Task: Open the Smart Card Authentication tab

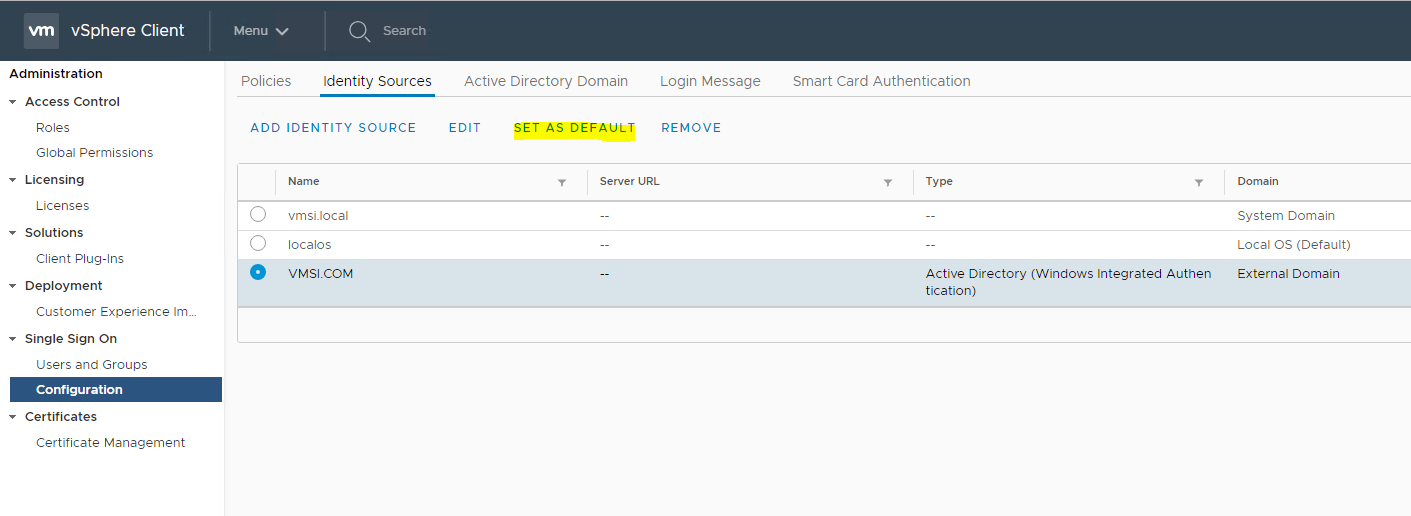Action: tap(881, 81)
